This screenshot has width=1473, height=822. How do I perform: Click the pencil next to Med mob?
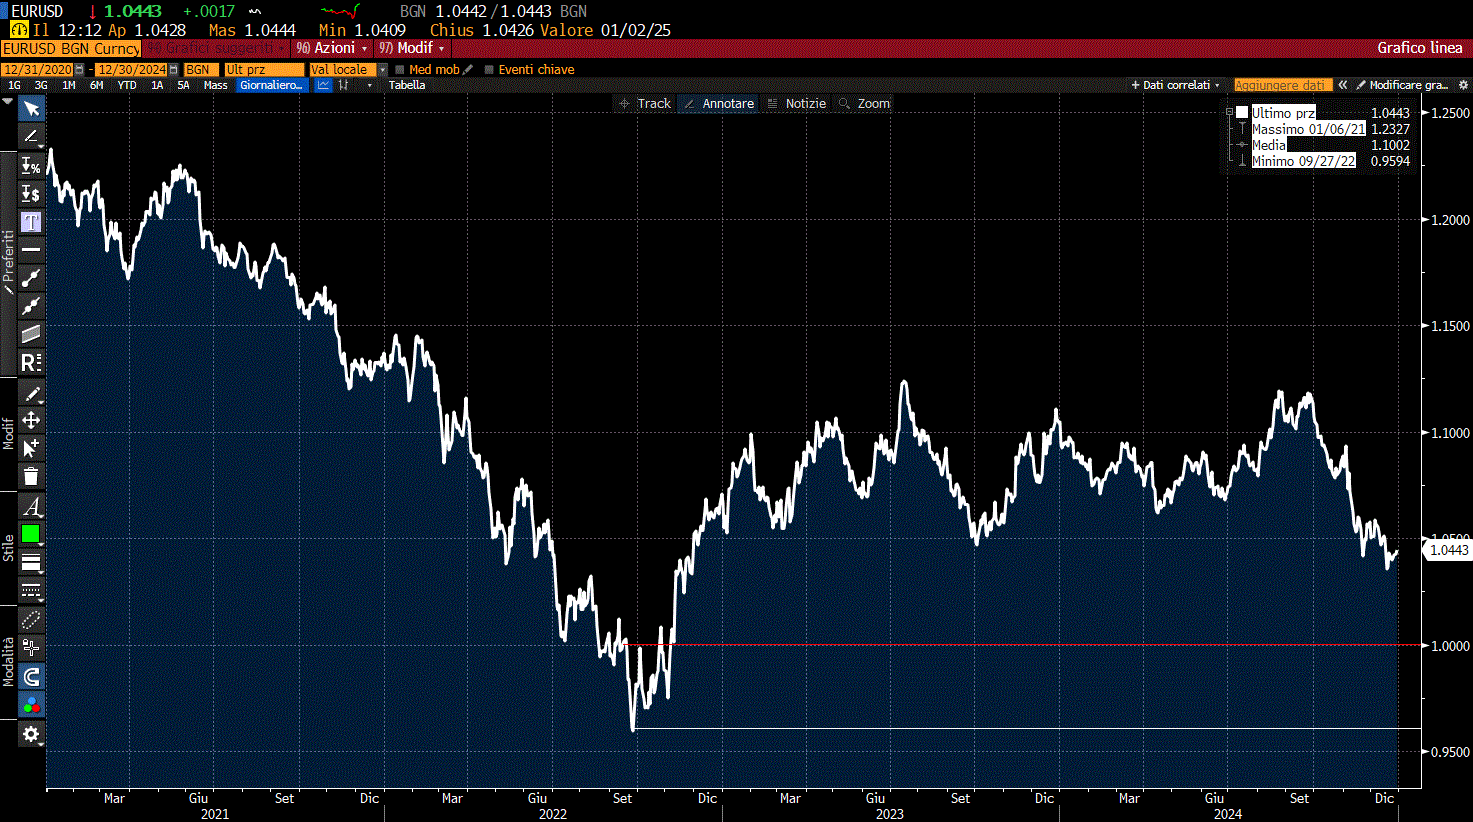click(x=468, y=69)
